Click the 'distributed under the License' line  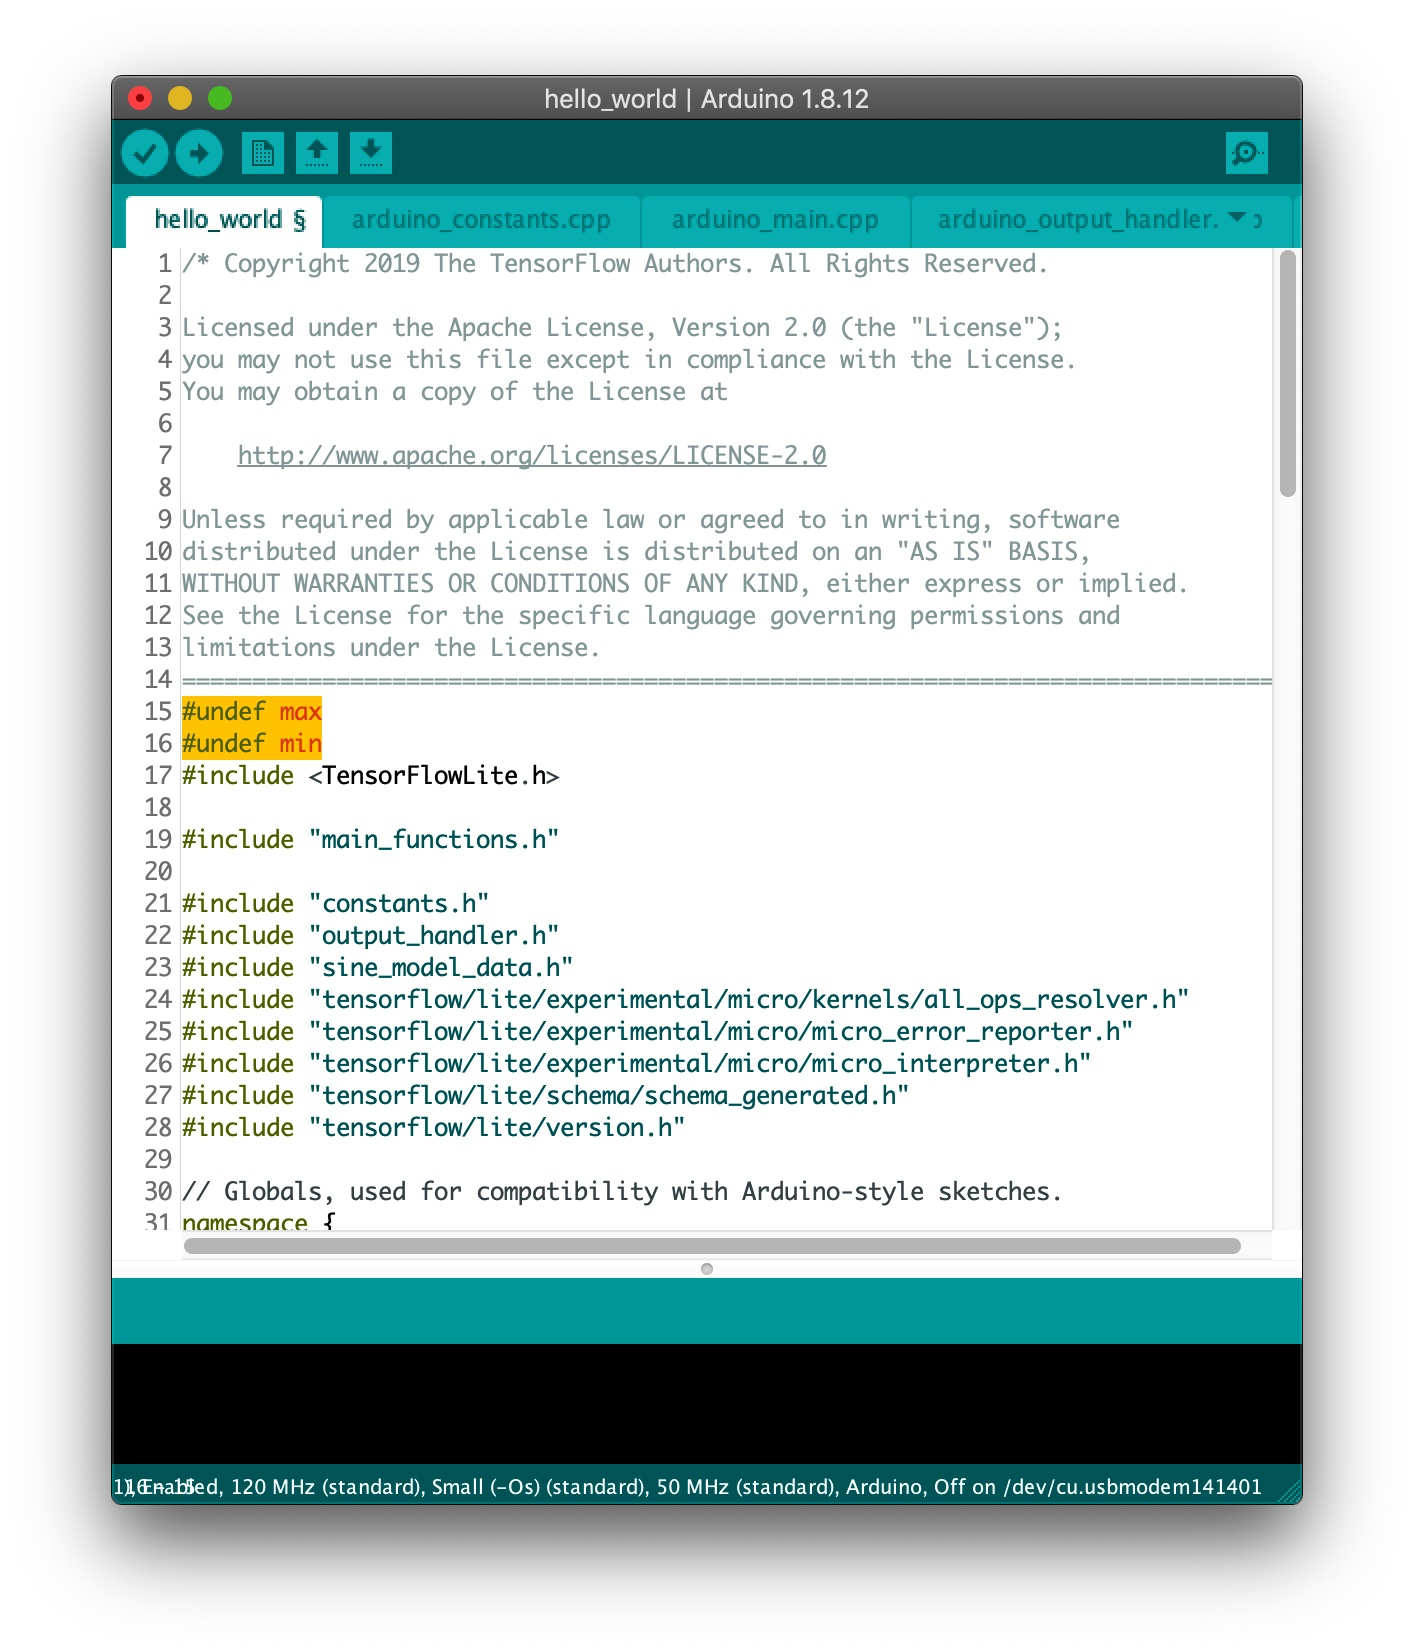(636, 552)
